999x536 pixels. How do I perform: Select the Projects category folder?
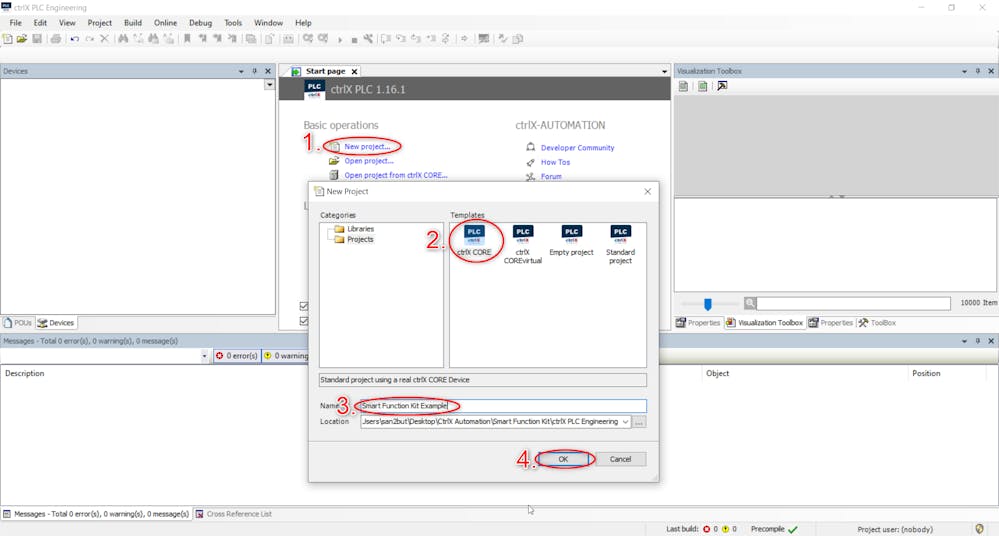click(x=354, y=240)
